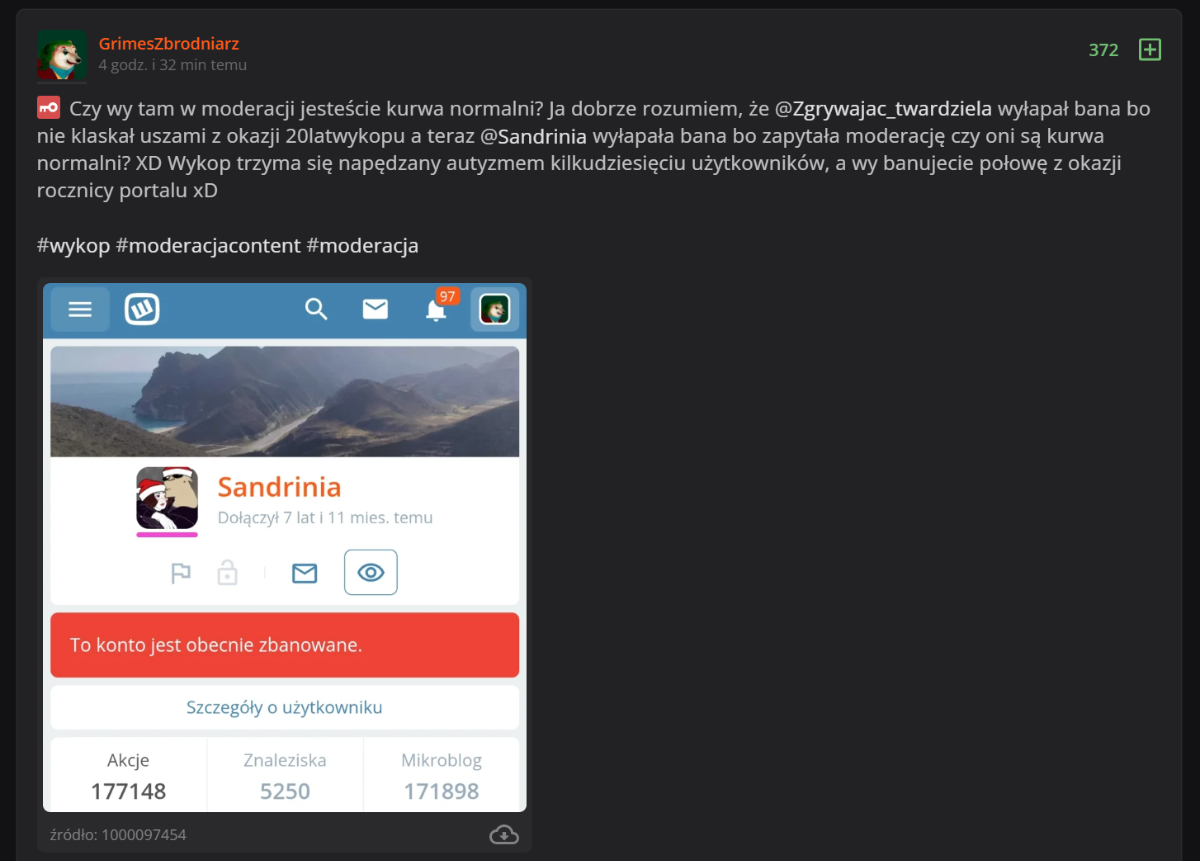Open messages envelope in top bar
The width and height of the screenshot is (1200, 861).
(x=375, y=309)
